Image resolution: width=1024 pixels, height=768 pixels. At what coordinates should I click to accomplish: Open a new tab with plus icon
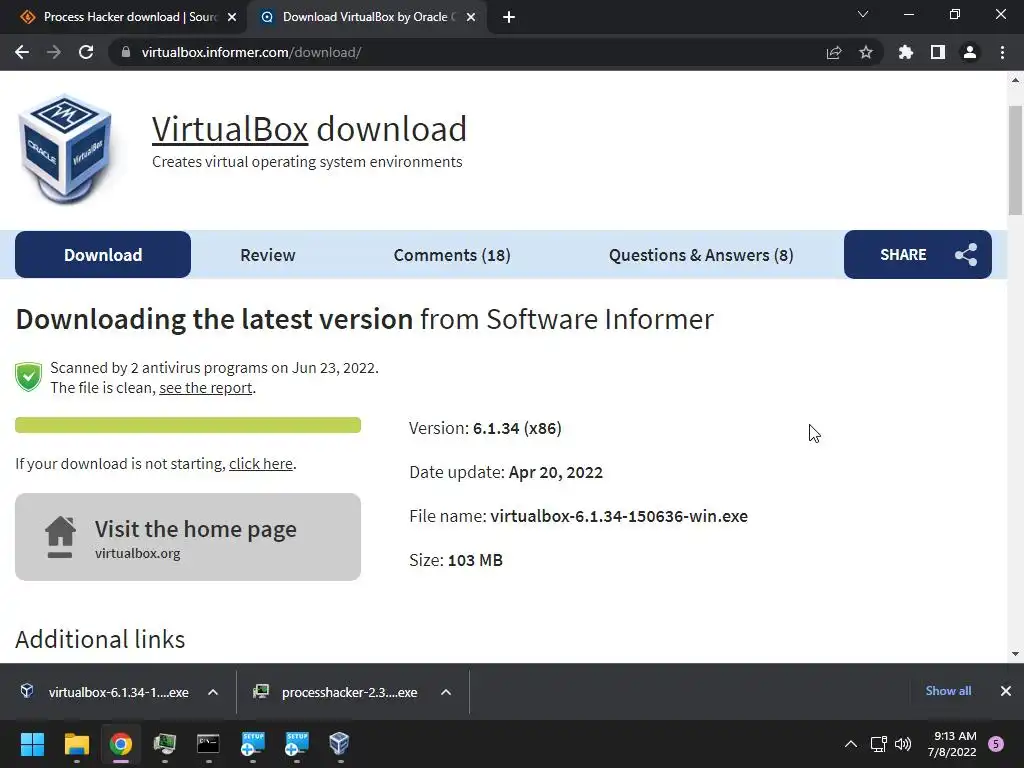tap(509, 17)
